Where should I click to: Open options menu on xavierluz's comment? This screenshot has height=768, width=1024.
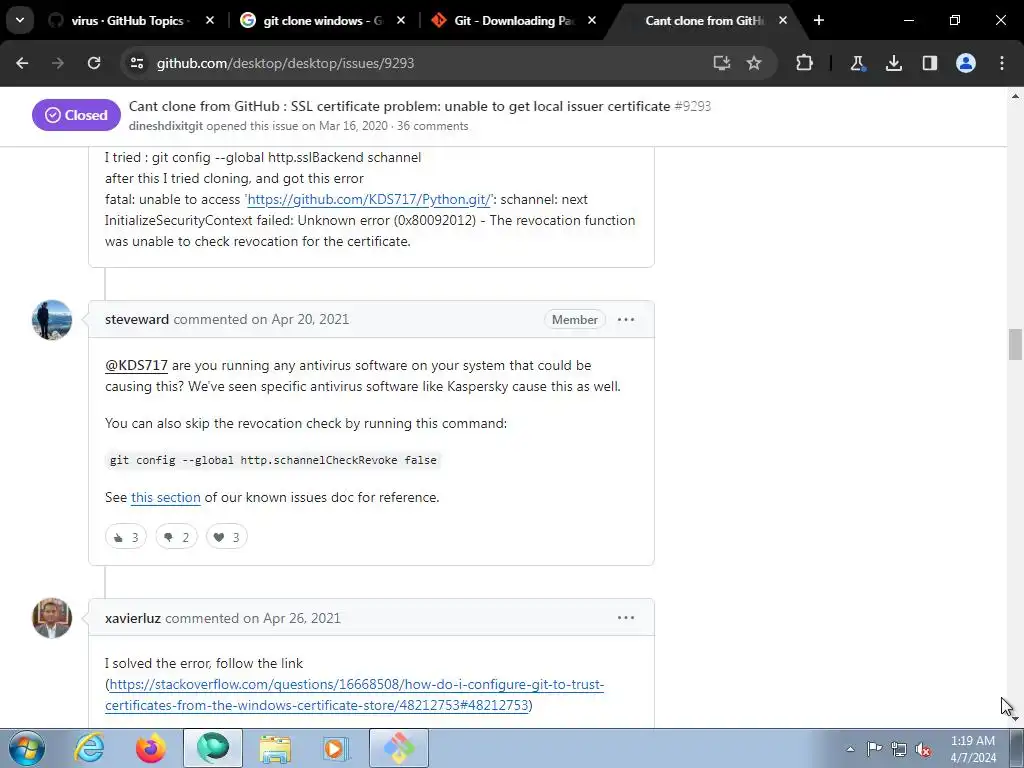(626, 618)
